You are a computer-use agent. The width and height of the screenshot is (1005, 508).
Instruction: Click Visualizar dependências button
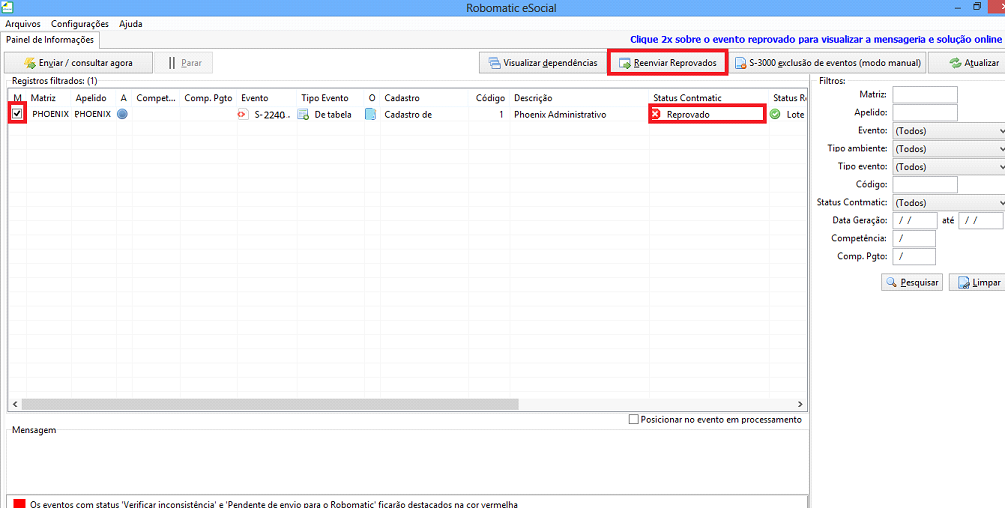543,63
